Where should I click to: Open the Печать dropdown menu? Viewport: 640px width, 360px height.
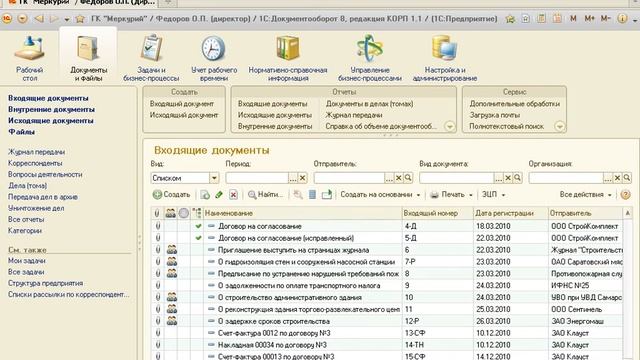[451, 195]
